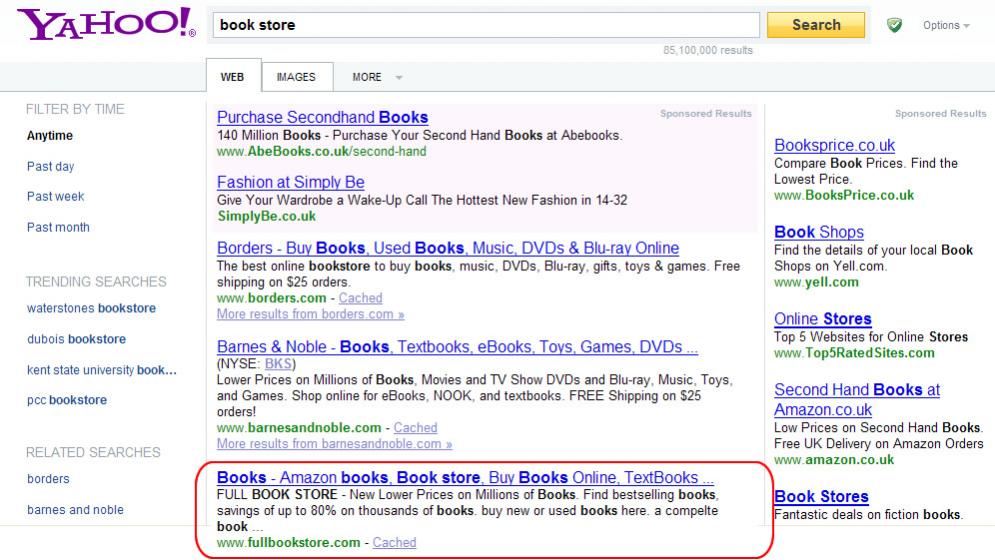Open 'Fashion at Simply Be' sponsored result
Image resolution: width=995 pixels, height=560 pixels.
pos(291,182)
